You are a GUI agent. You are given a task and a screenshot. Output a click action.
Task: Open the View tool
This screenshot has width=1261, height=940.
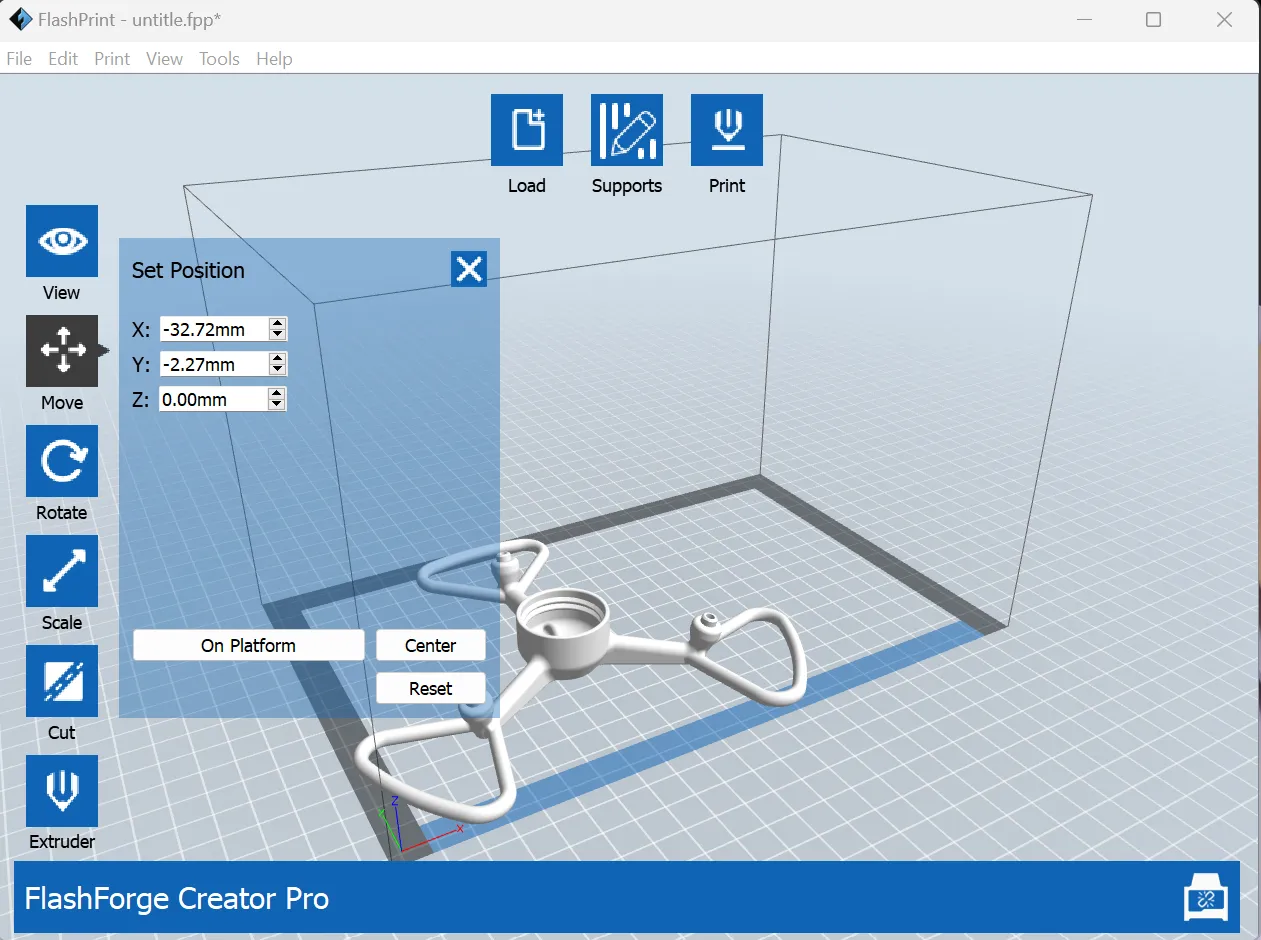click(62, 241)
